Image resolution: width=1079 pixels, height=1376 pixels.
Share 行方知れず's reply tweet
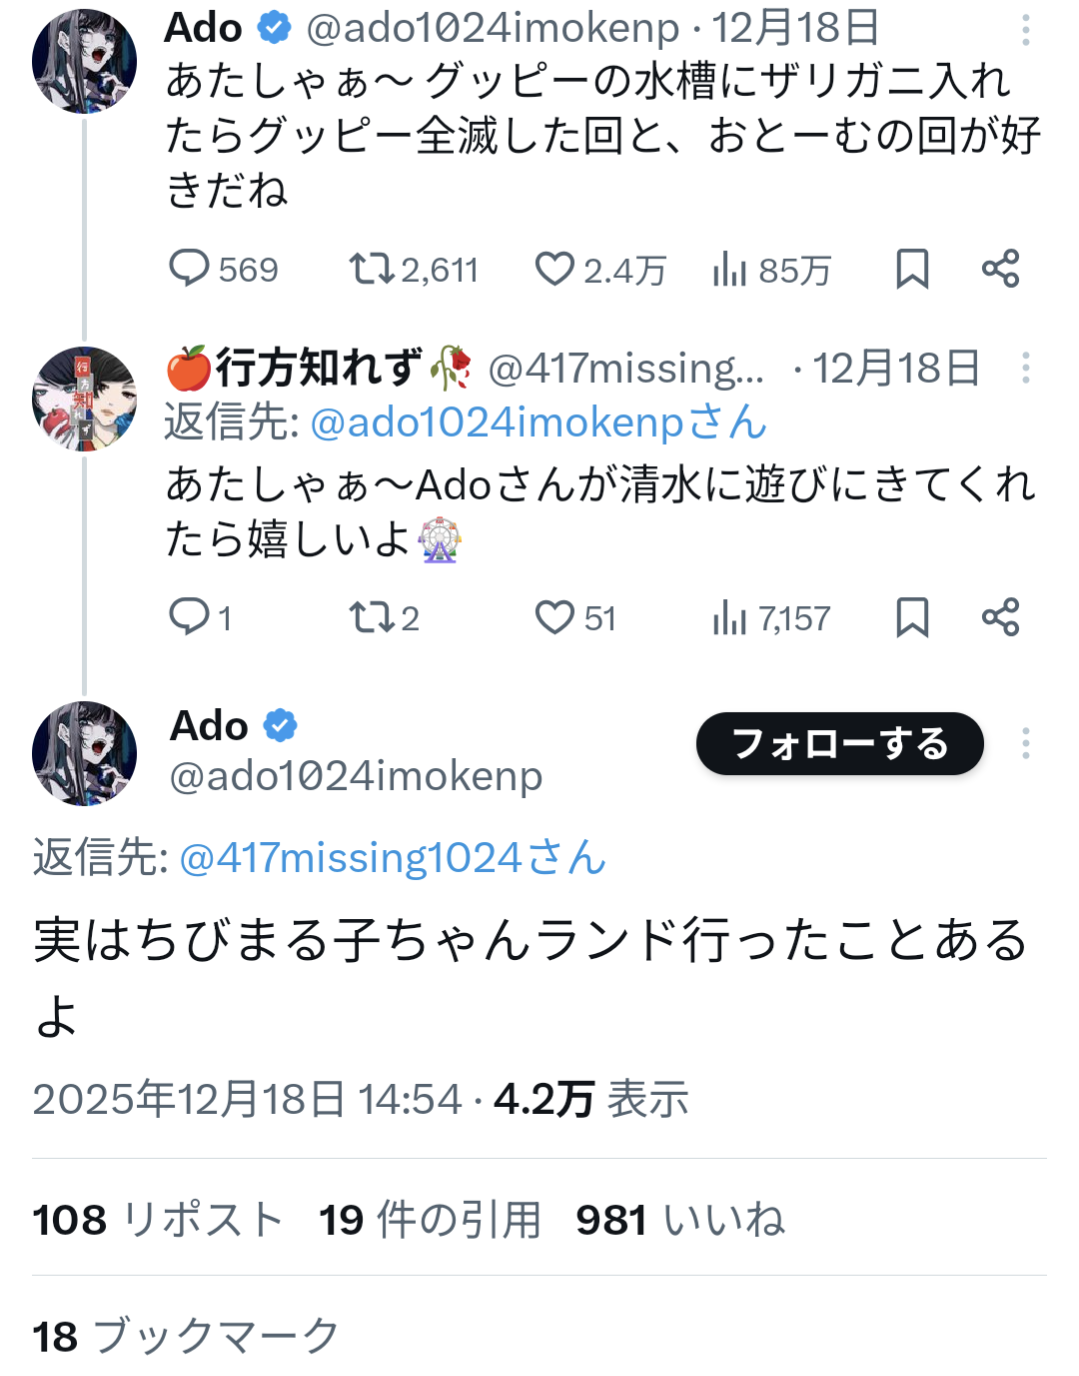[x=1000, y=617]
